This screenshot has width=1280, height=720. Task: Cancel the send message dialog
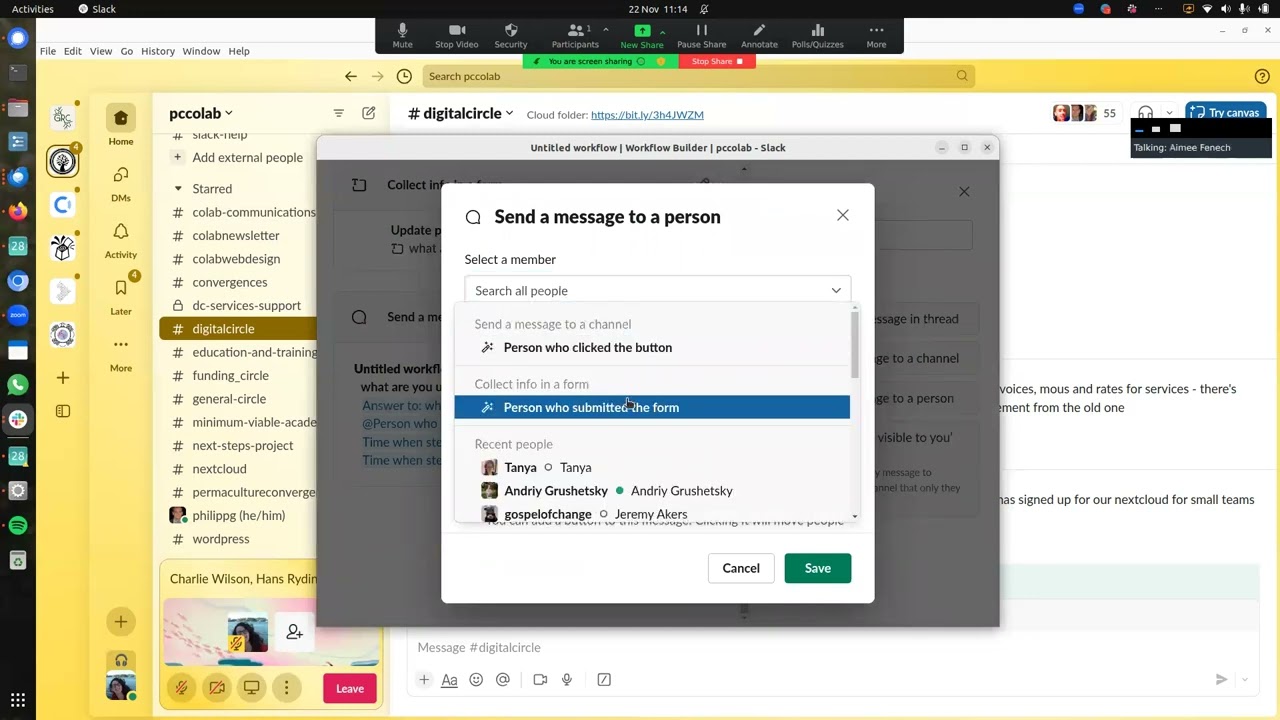(x=741, y=568)
